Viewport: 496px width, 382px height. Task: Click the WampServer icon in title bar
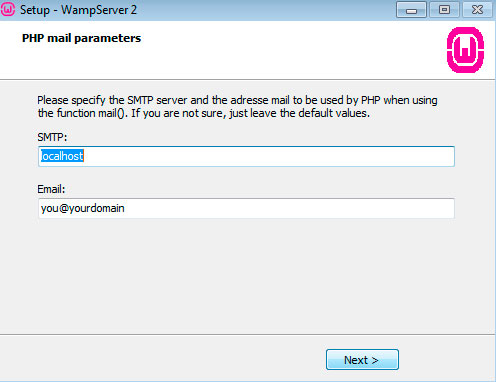[7, 9]
